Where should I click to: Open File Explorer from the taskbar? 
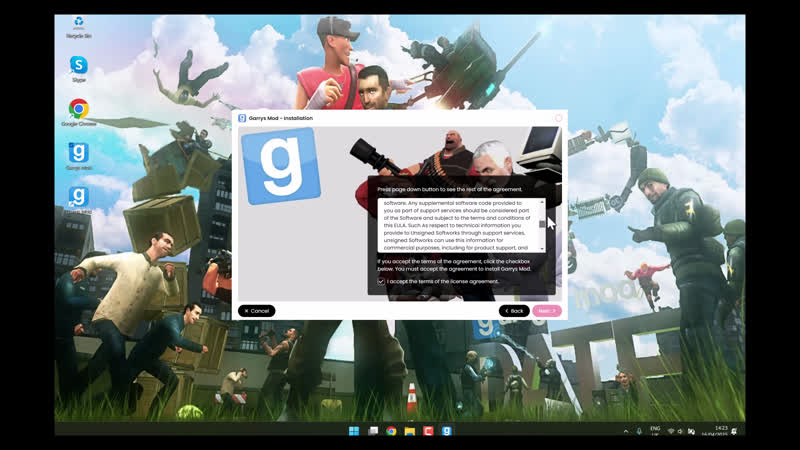(x=410, y=431)
